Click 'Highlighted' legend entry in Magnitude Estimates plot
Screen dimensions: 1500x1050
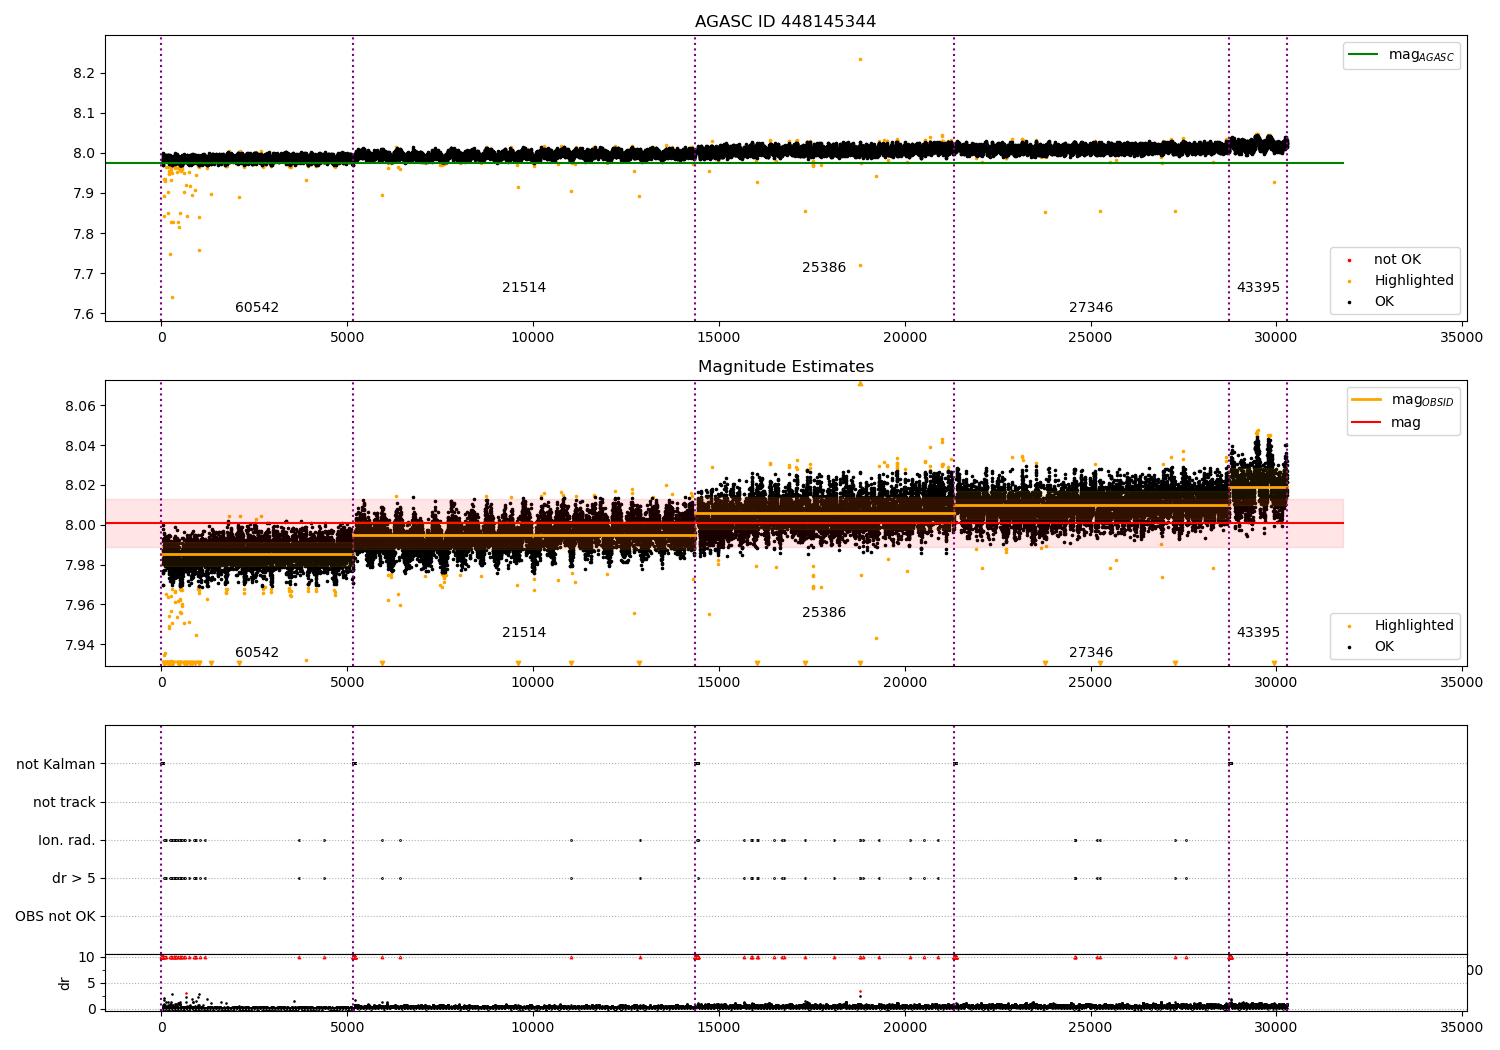point(1399,626)
